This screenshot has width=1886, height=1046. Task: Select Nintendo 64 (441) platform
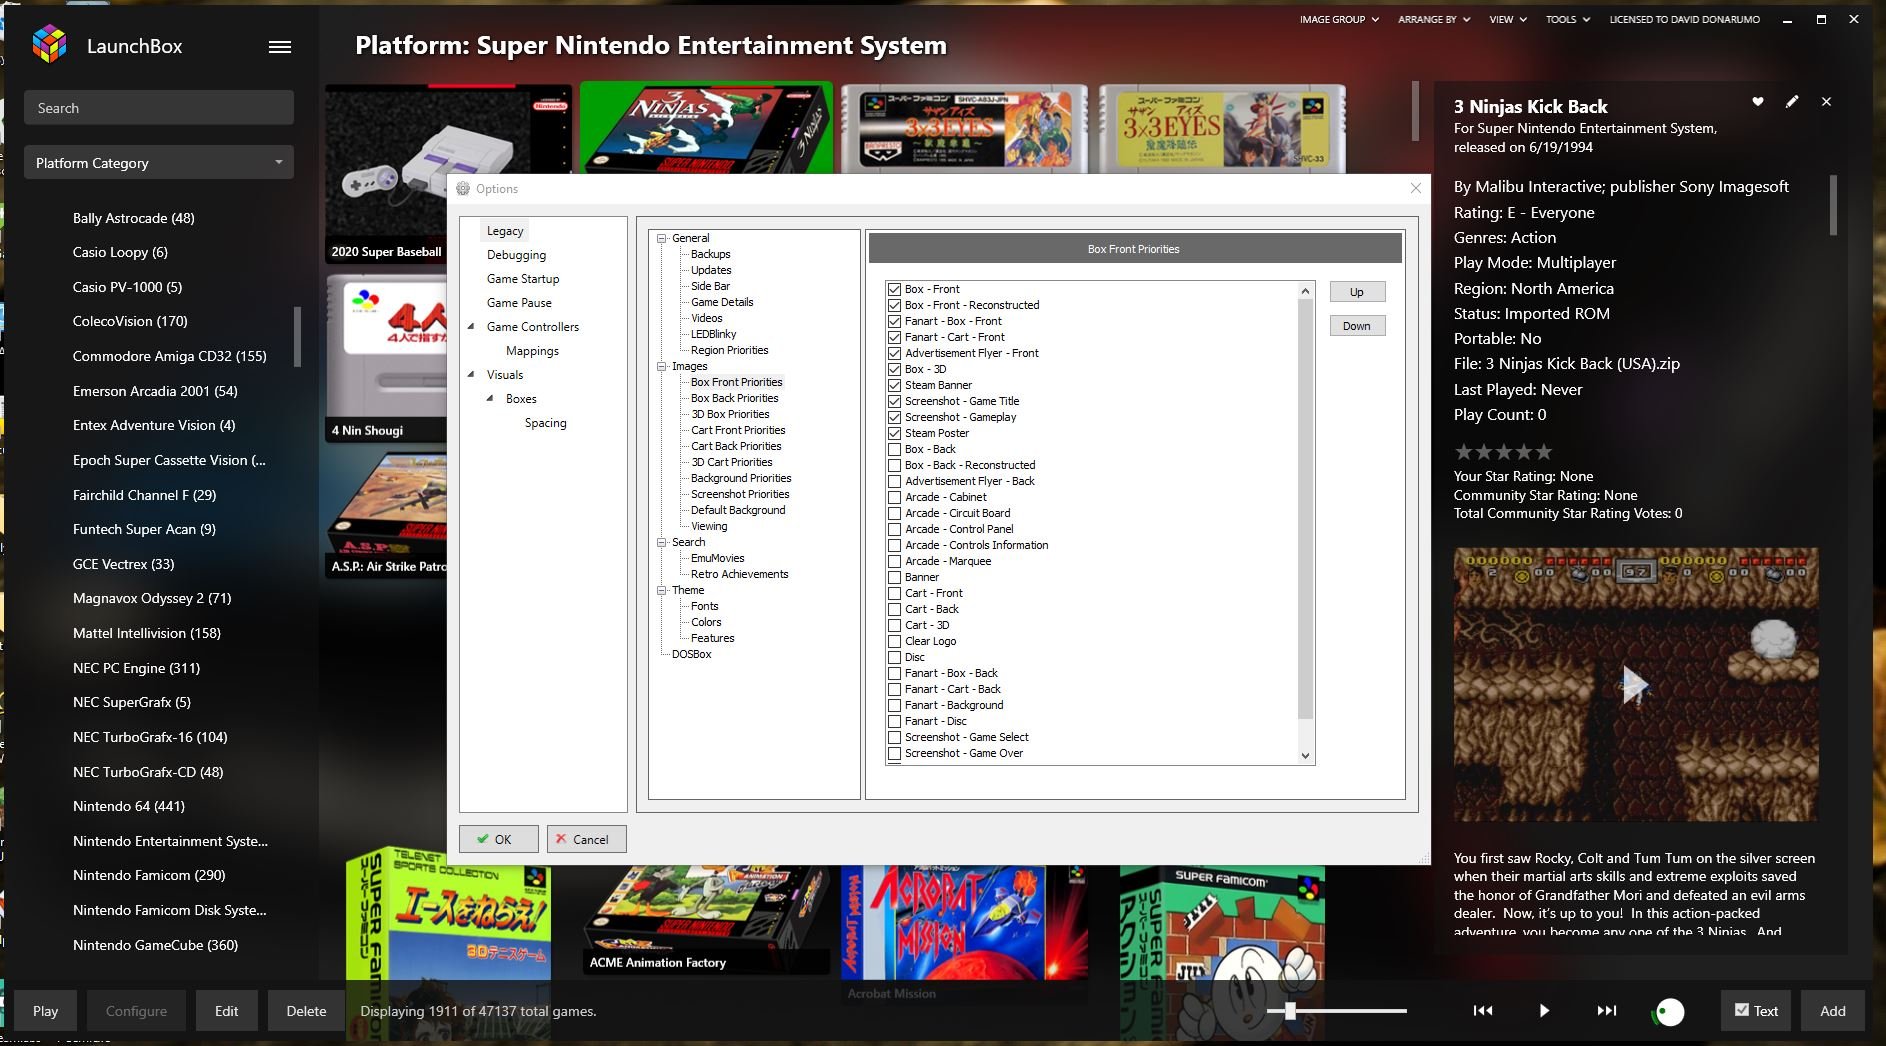(x=129, y=806)
